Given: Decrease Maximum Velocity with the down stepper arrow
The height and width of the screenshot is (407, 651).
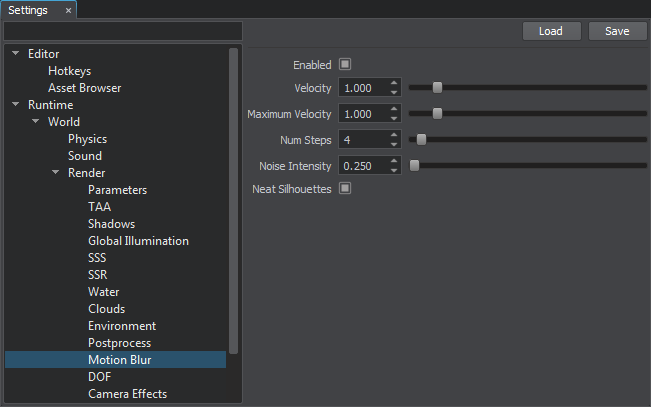Looking at the screenshot, I should [394, 118].
